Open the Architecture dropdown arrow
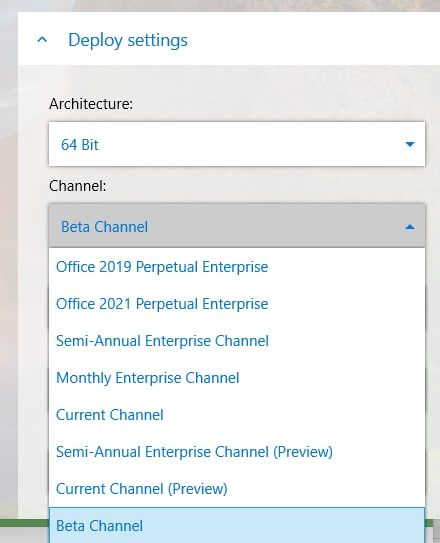The width and height of the screenshot is (440, 543). point(410,144)
